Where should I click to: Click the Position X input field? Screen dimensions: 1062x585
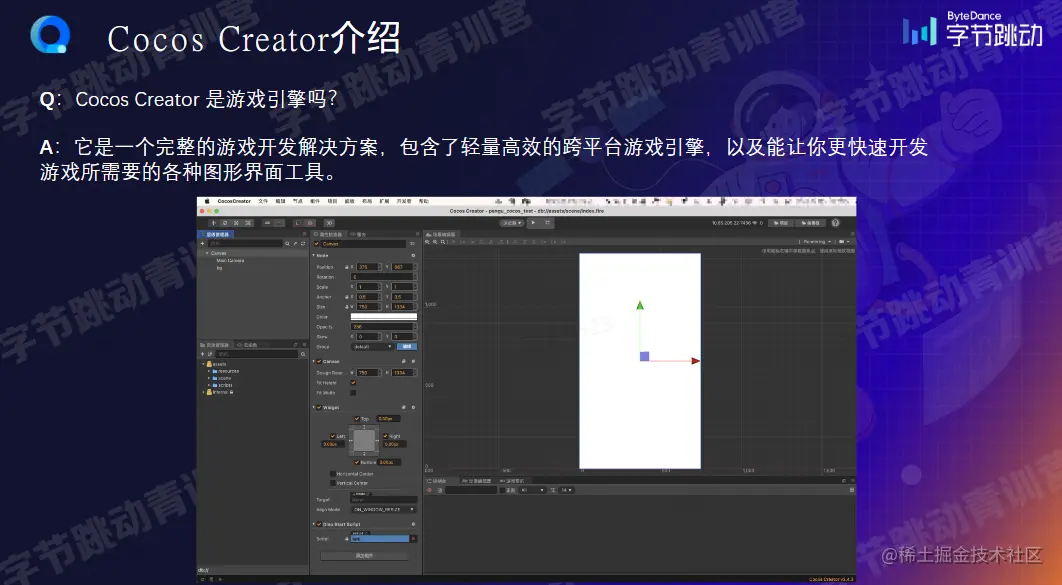367,267
